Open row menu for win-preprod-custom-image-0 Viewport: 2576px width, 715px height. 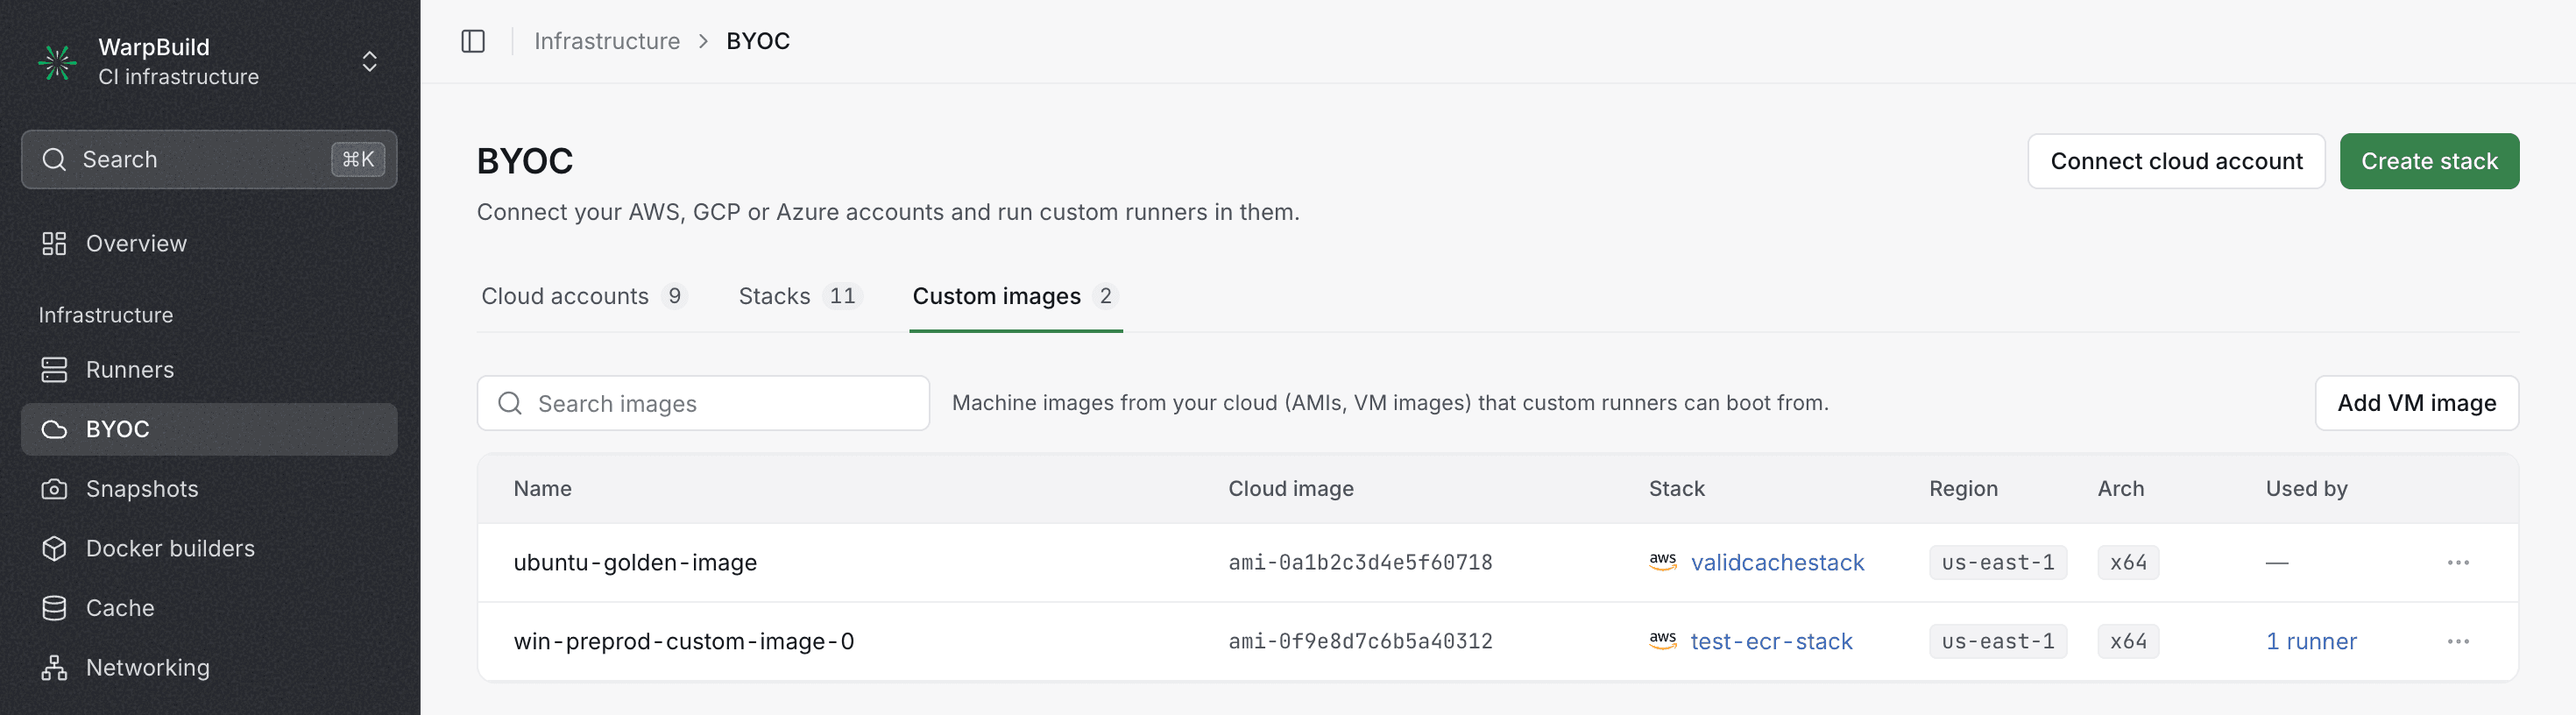(x=2458, y=641)
